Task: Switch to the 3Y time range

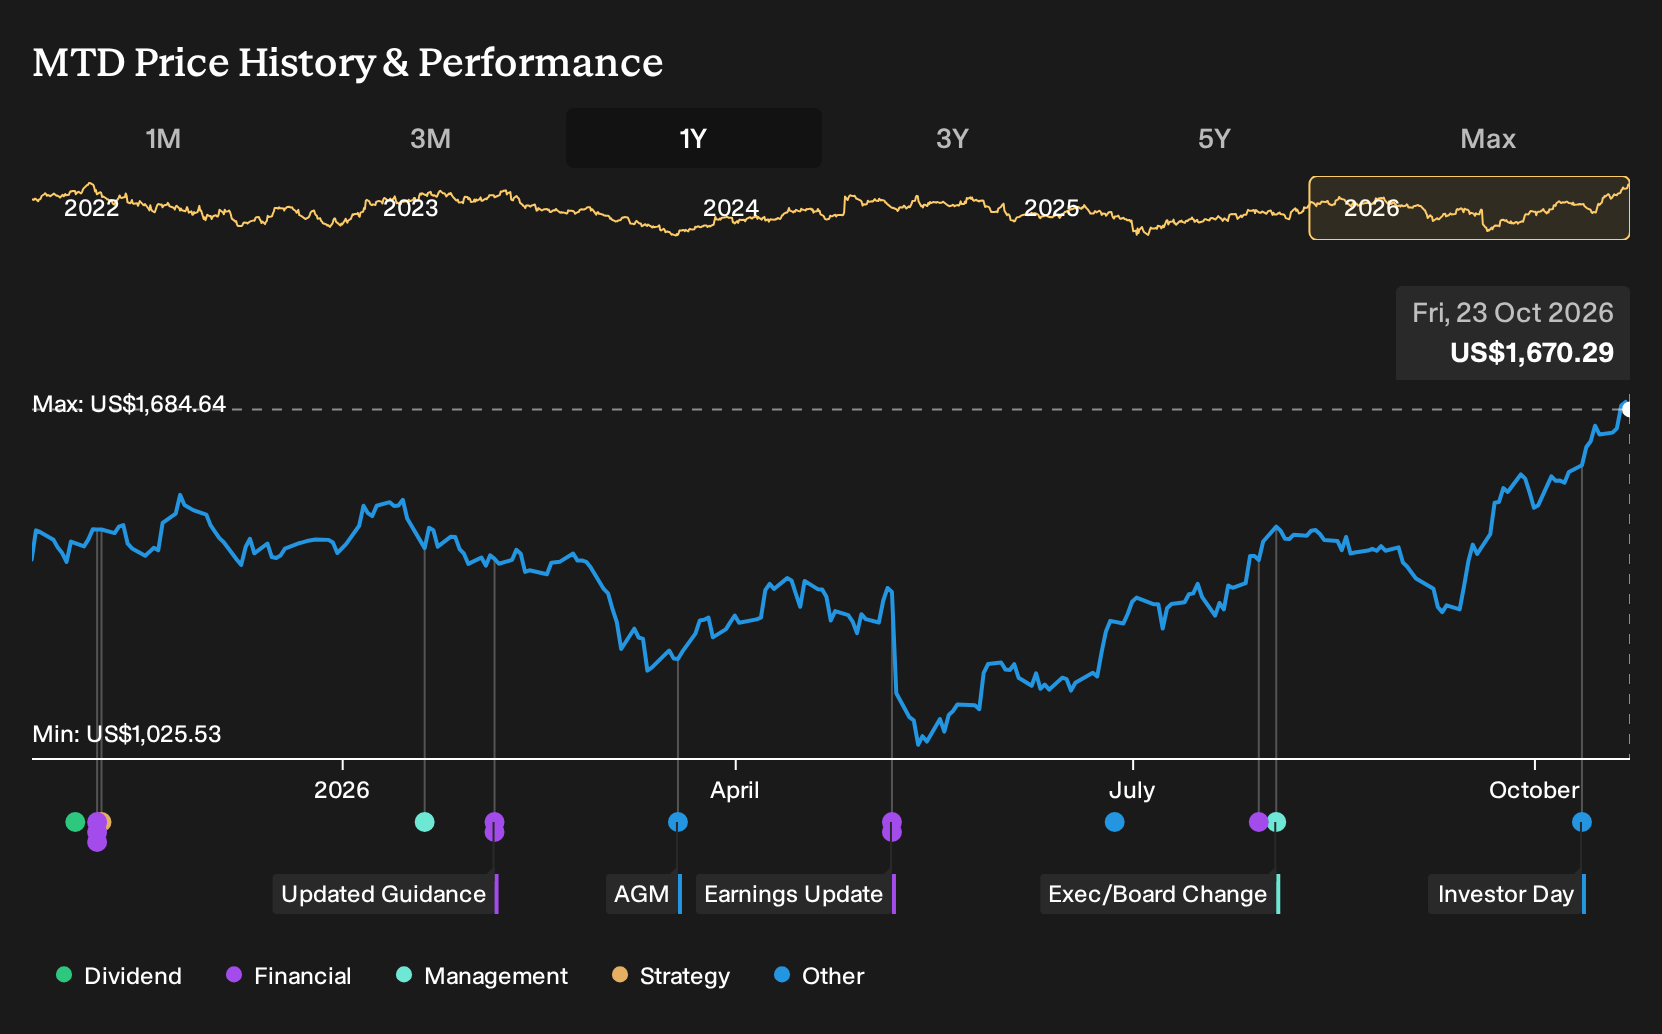Action: 952,138
